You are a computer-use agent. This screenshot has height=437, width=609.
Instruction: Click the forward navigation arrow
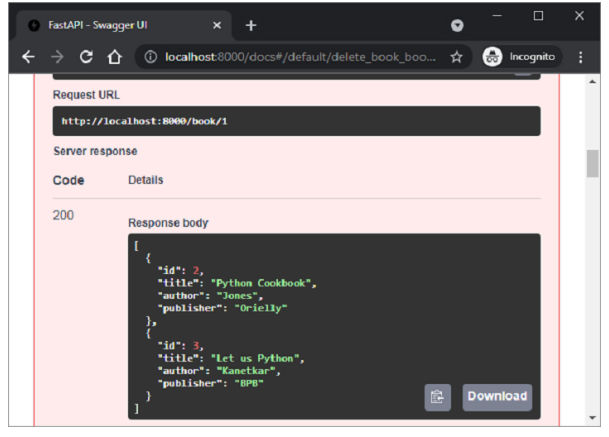[x=57, y=58]
